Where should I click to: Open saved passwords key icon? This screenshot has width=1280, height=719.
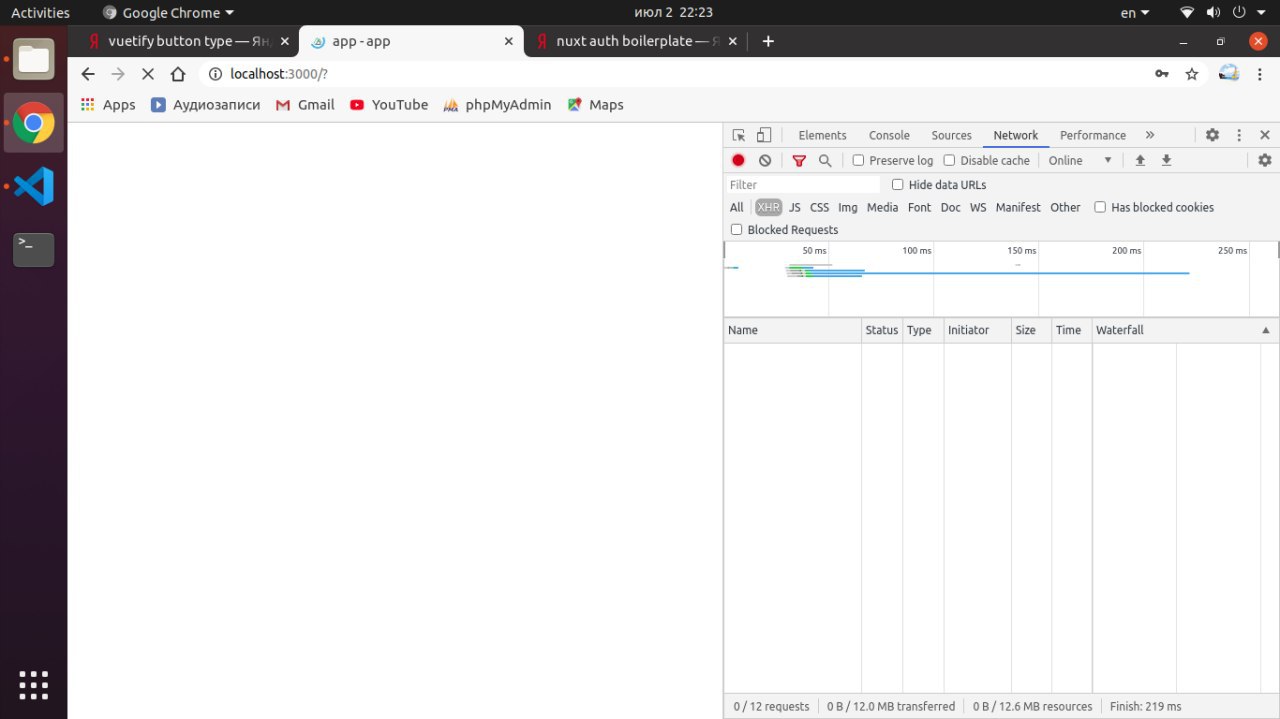coord(1162,74)
